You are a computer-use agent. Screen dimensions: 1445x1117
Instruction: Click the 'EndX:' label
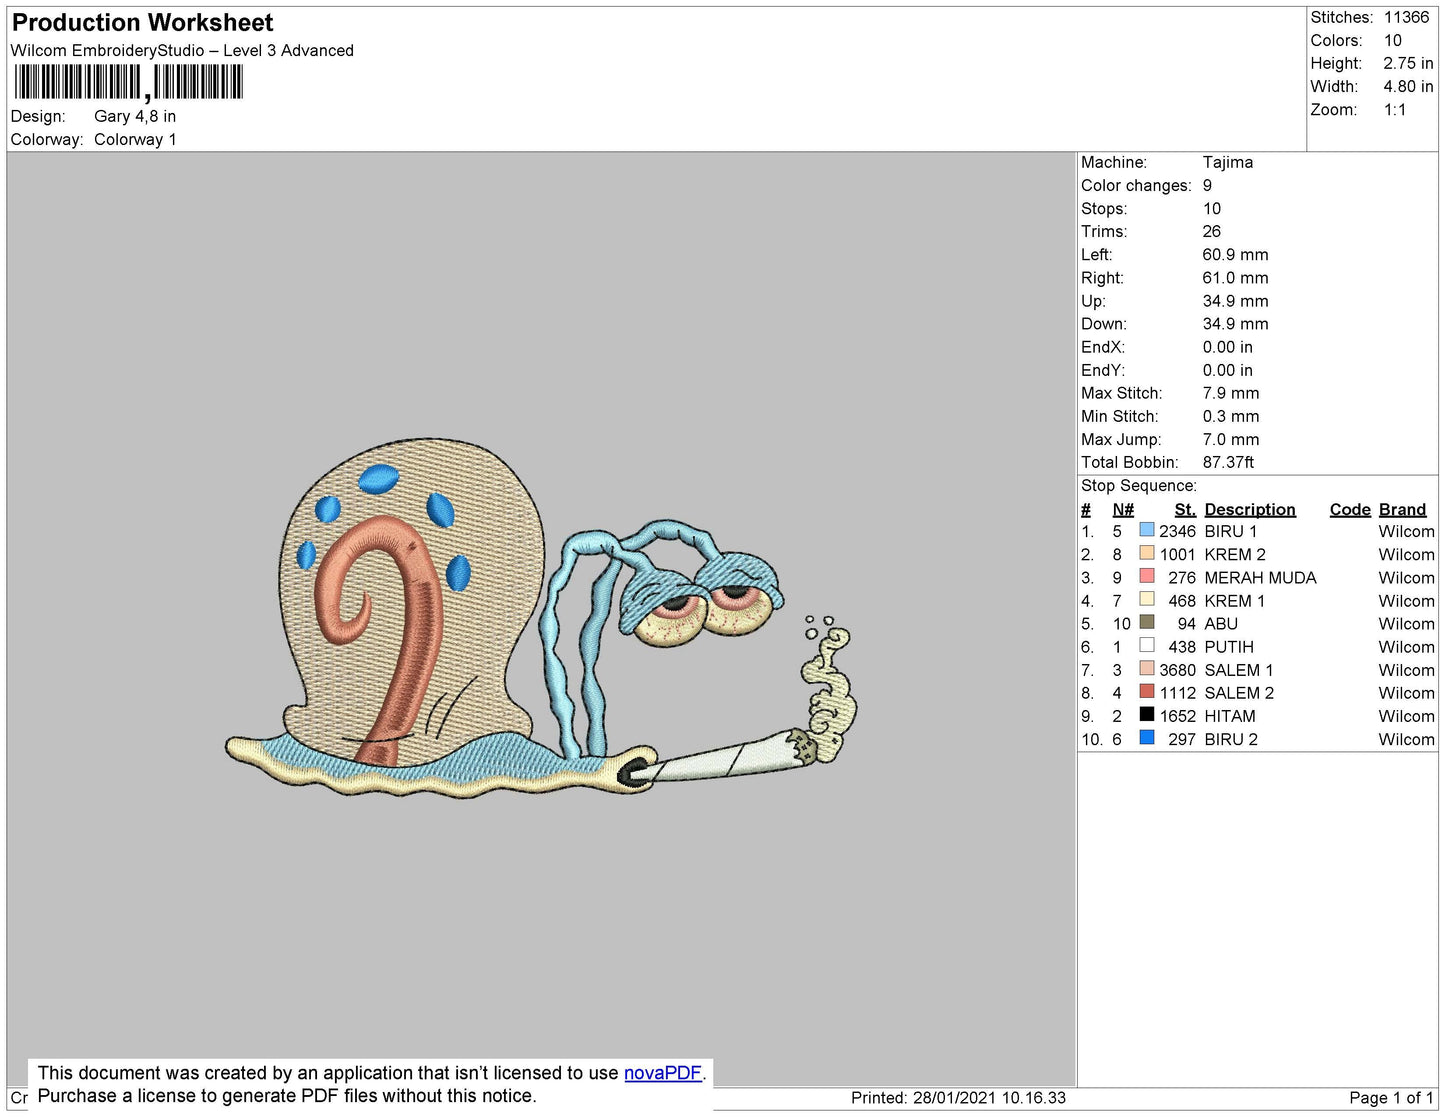point(1103,347)
